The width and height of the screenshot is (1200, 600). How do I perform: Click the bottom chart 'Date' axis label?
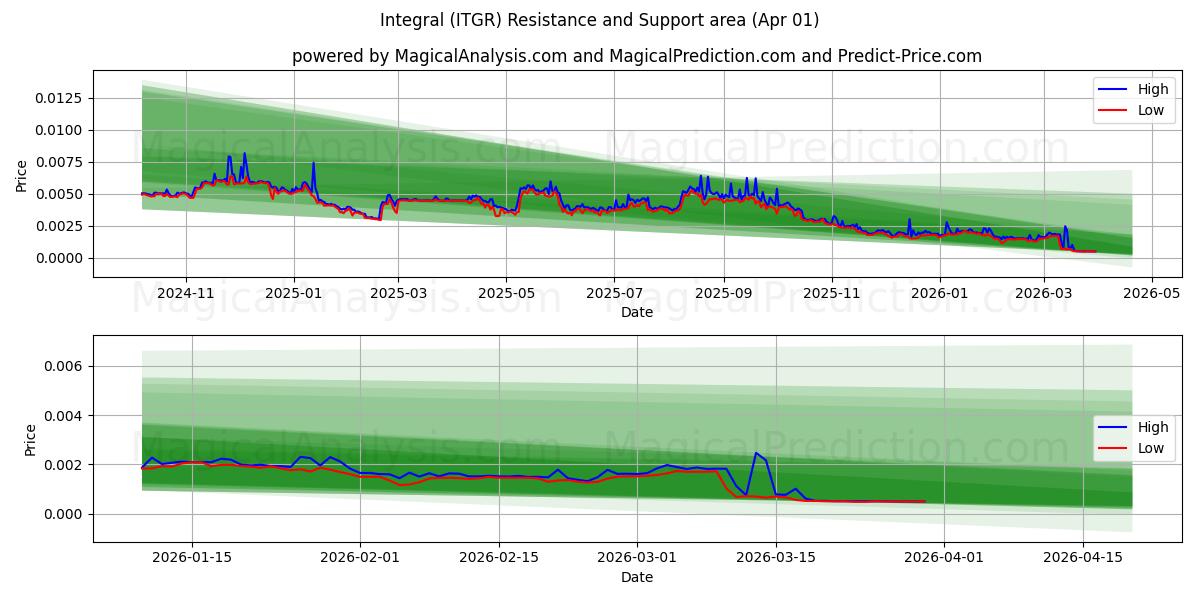637,577
